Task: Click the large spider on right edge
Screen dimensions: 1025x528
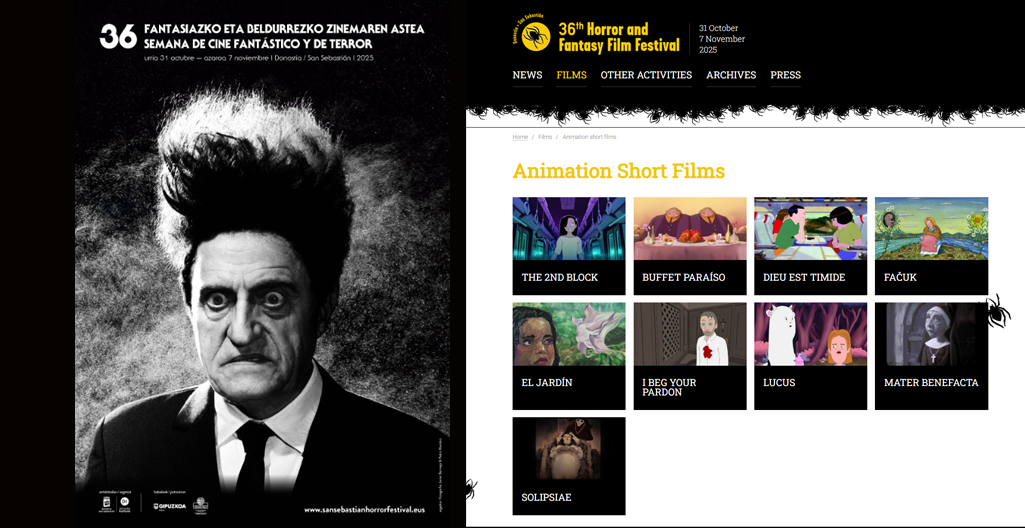Action: pyautogui.click(x=994, y=312)
